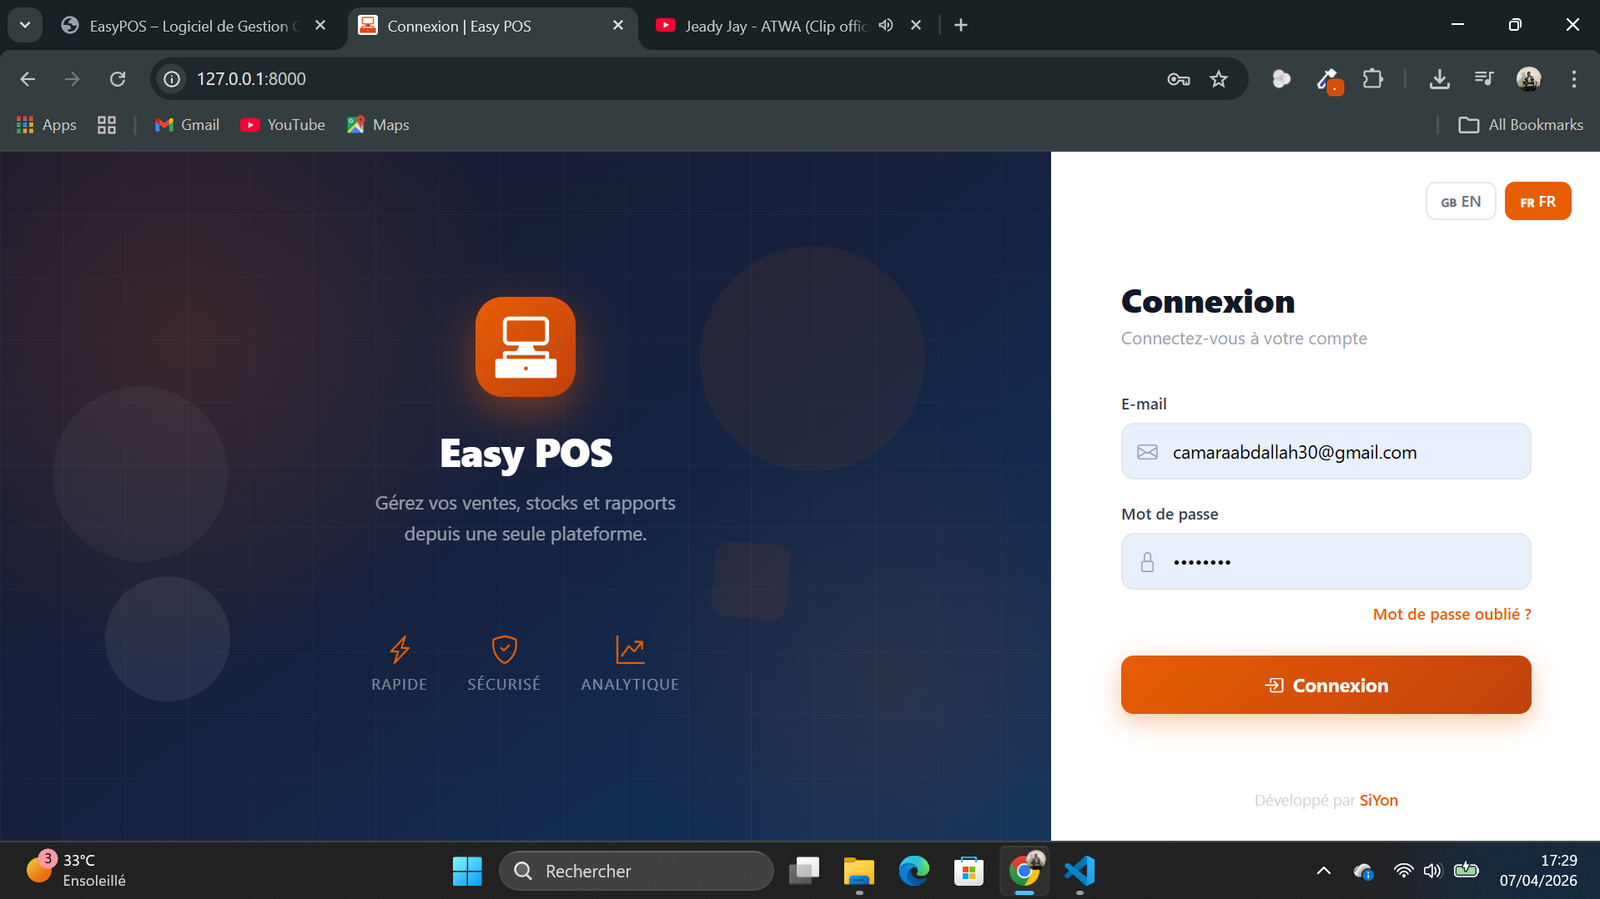Open the clock showing 17:29

click(x=1538, y=870)
